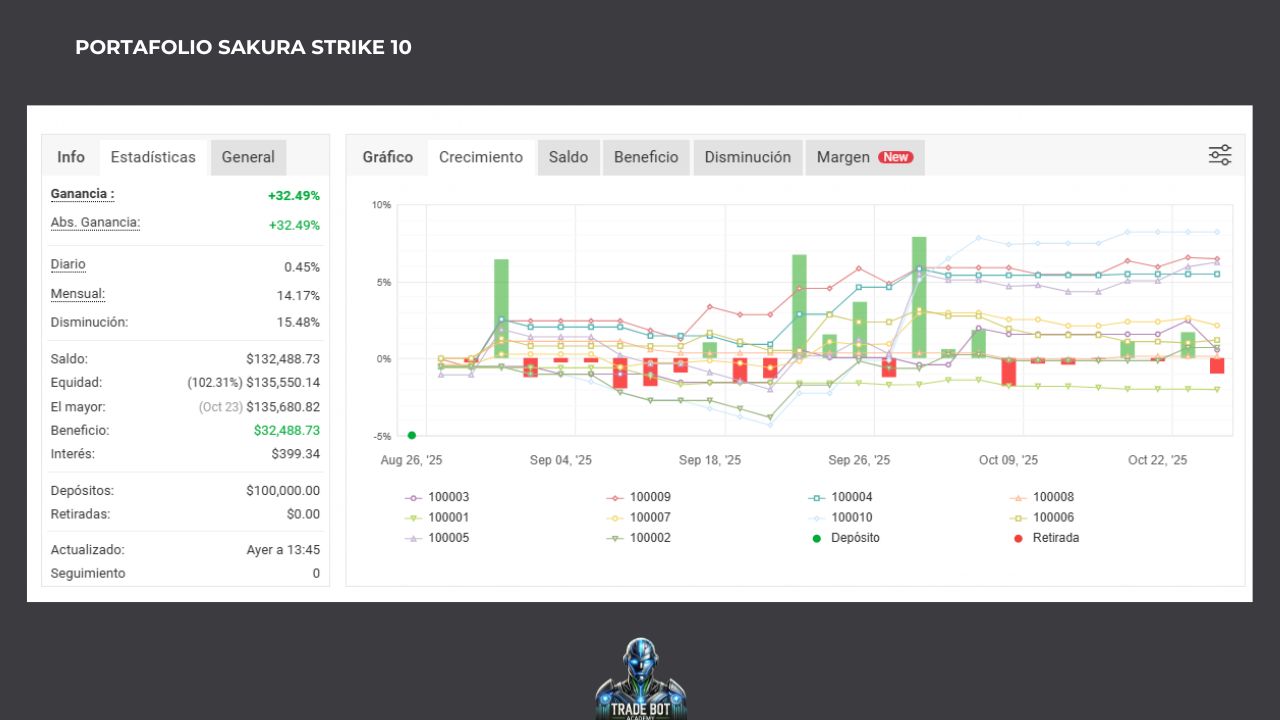Switch to the Estadísticas tab
1280x720 pixels.
tap(153, 157)
